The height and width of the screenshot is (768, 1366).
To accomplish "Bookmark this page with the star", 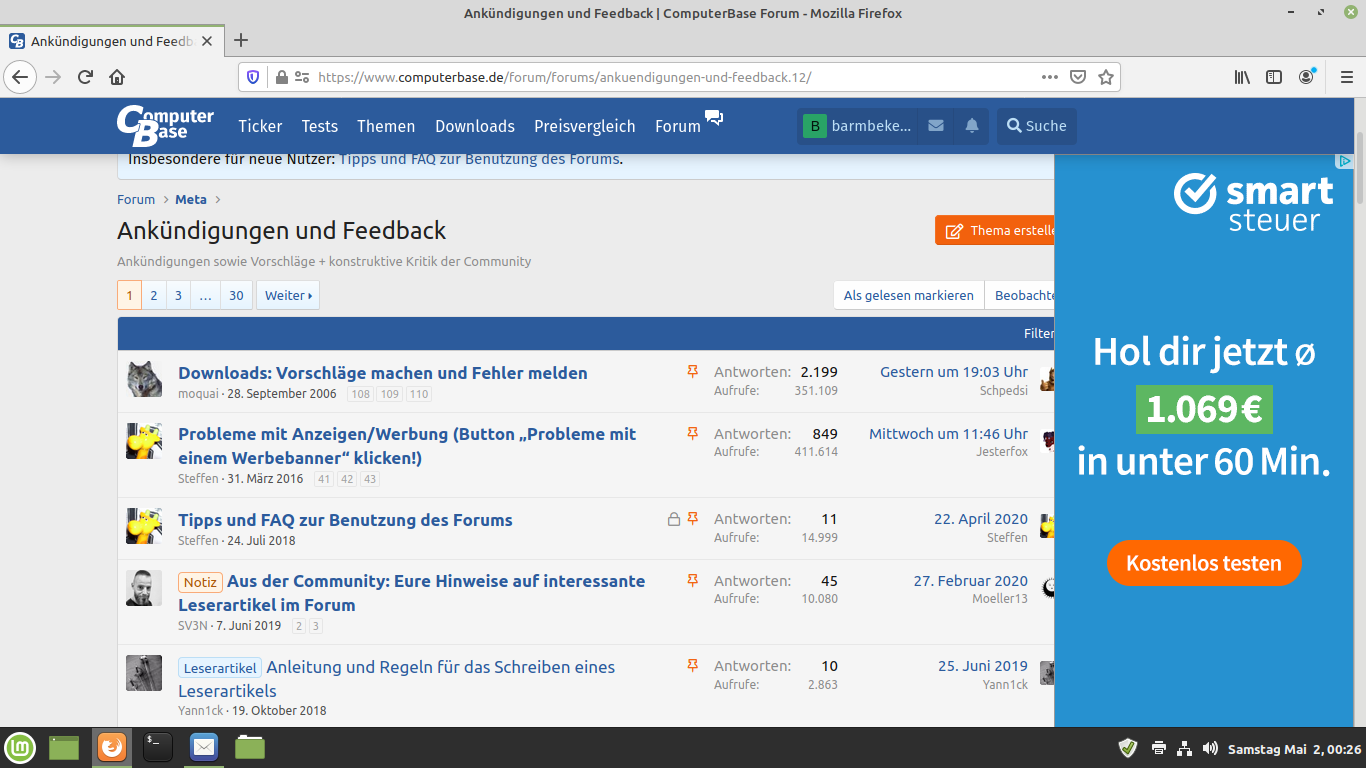I will click(1106, 77).
